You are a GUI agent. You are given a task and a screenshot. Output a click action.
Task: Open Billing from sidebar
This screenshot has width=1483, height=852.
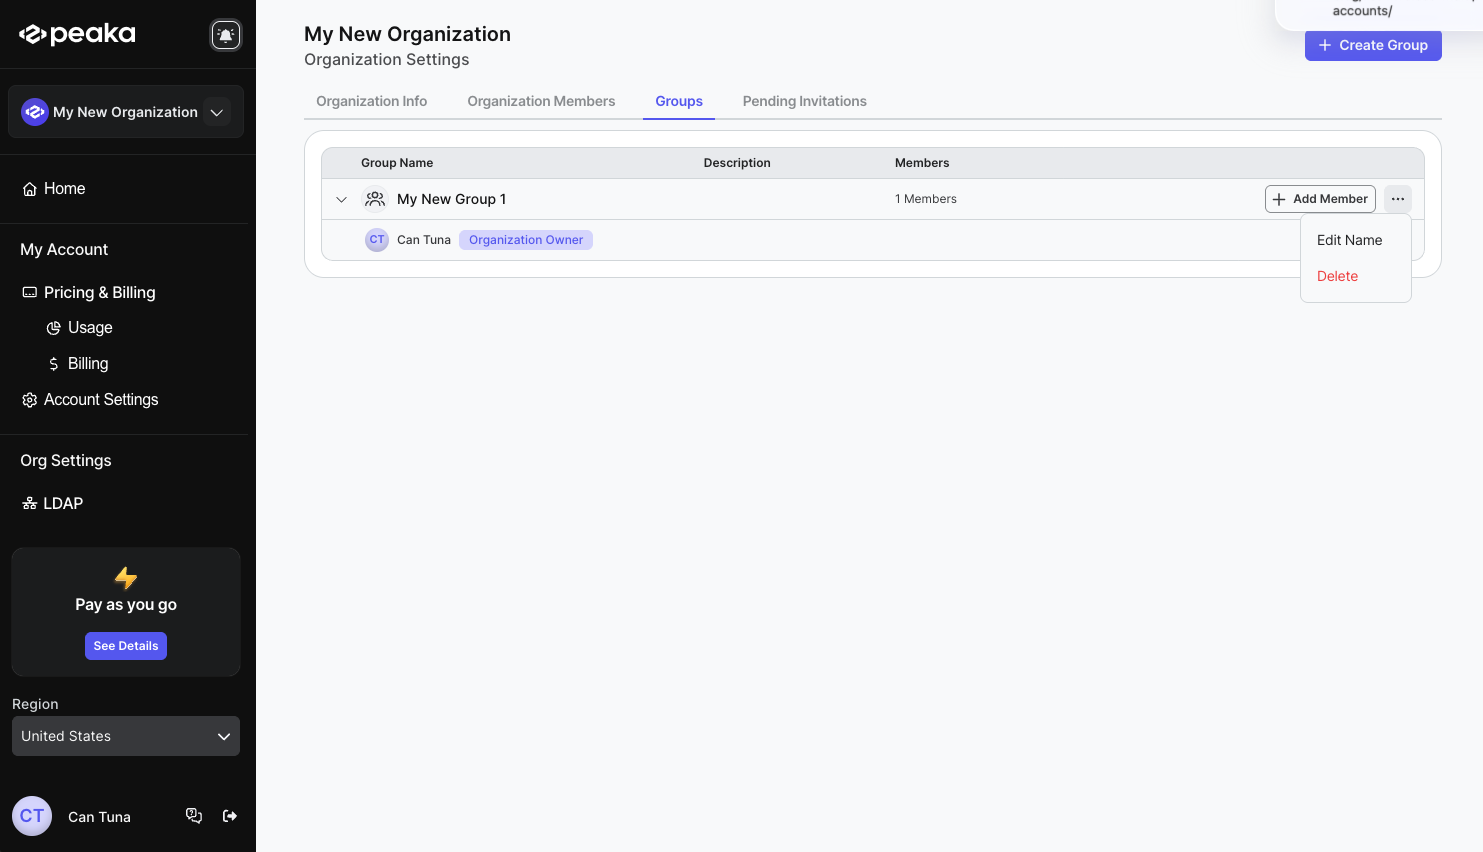88,364
